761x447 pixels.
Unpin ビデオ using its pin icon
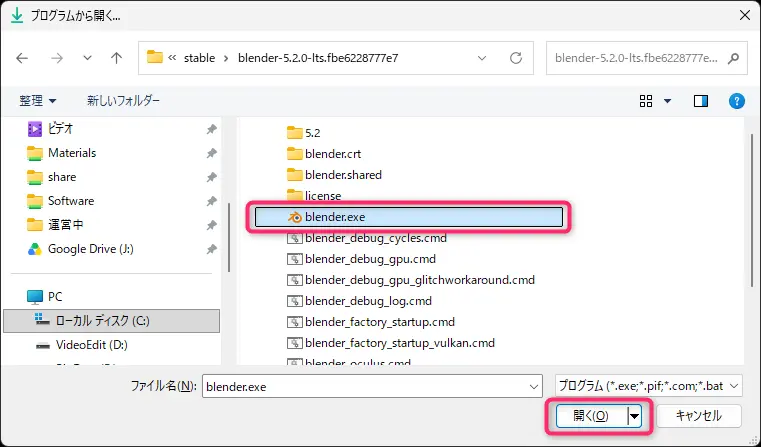click(x=212, y=129)
